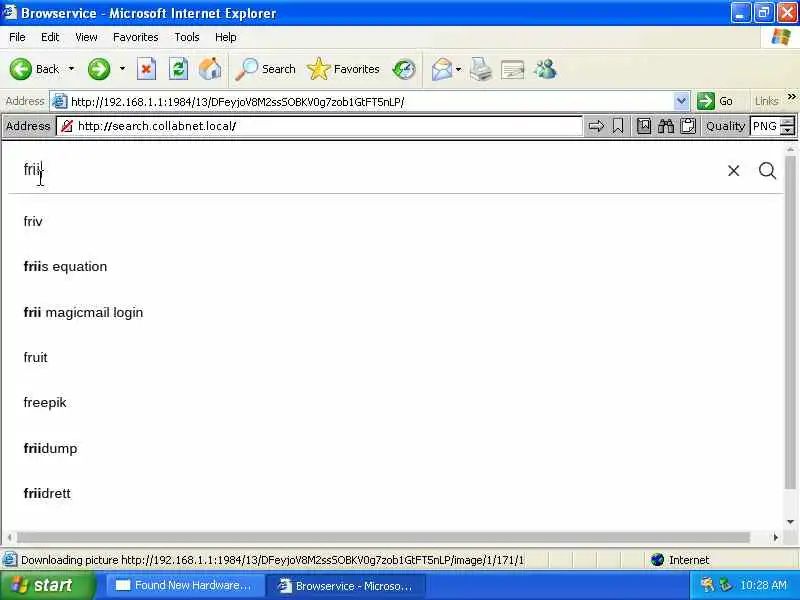This screenshot has width=800, height=600.
Task: Clear the search box with X
Action: coord(733,170)
